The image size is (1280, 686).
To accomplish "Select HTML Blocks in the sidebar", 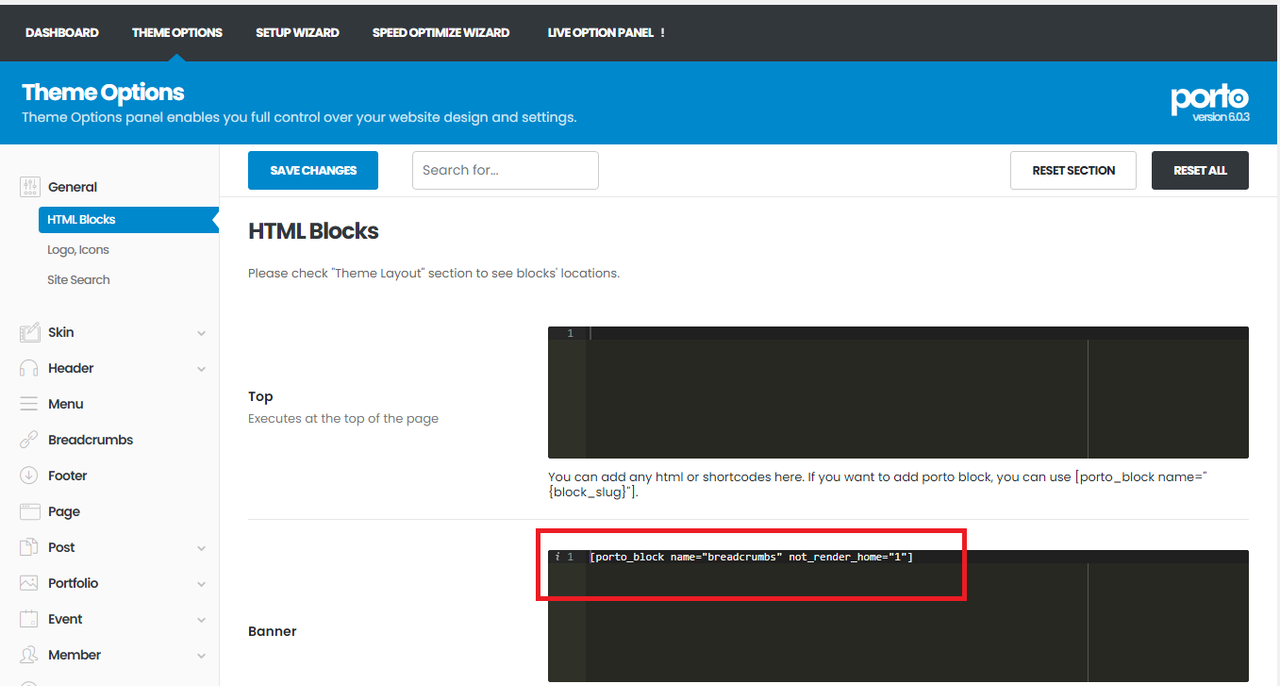I will point(128,219).
